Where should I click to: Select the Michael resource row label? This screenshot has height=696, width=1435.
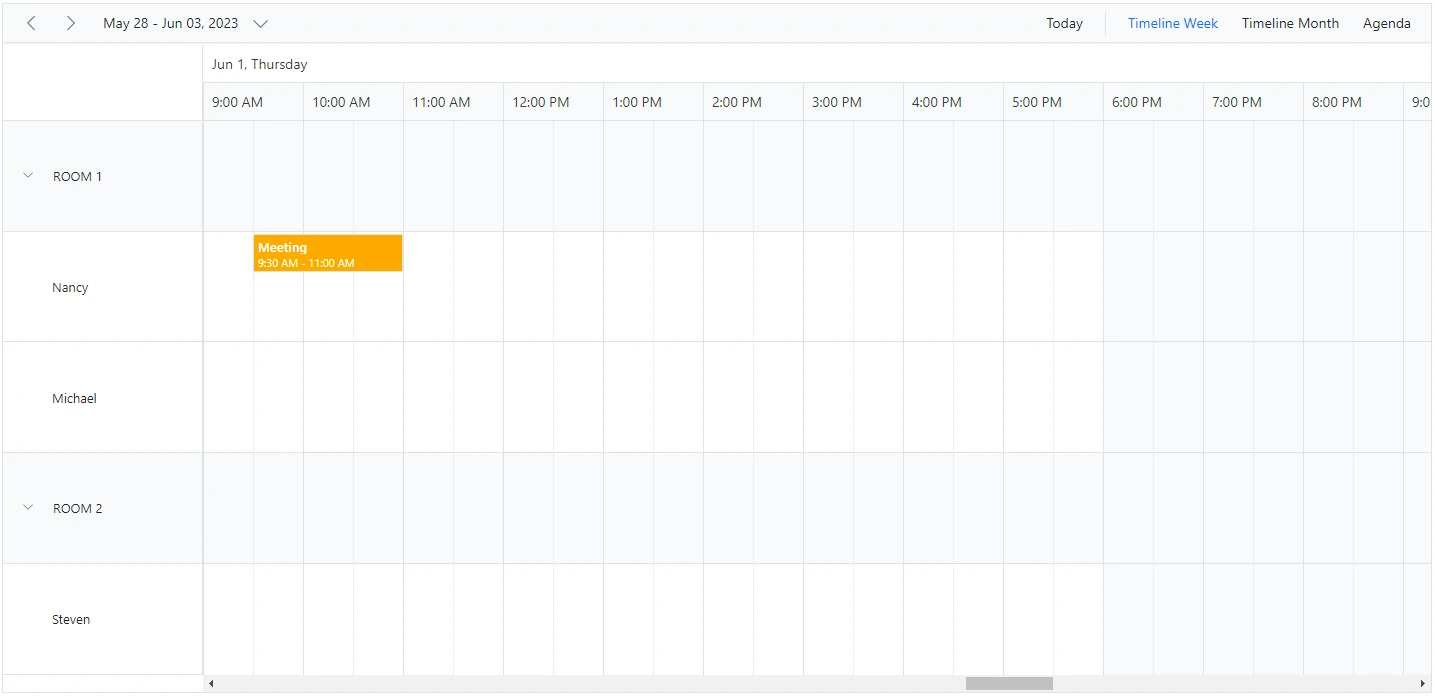pyautogui.click(x=74, y=398)
